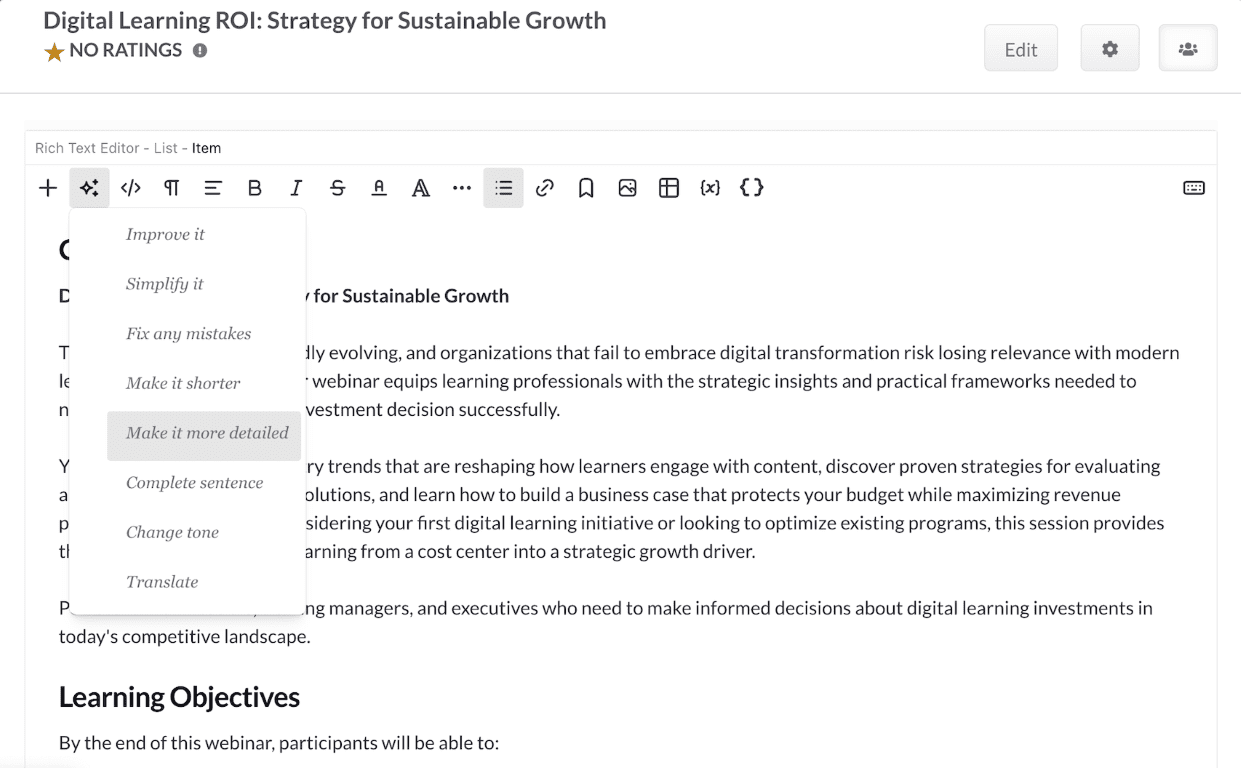1241x768 pixels.
Task: Insert a link using chain icon
Action: click(x=545, y=188)
